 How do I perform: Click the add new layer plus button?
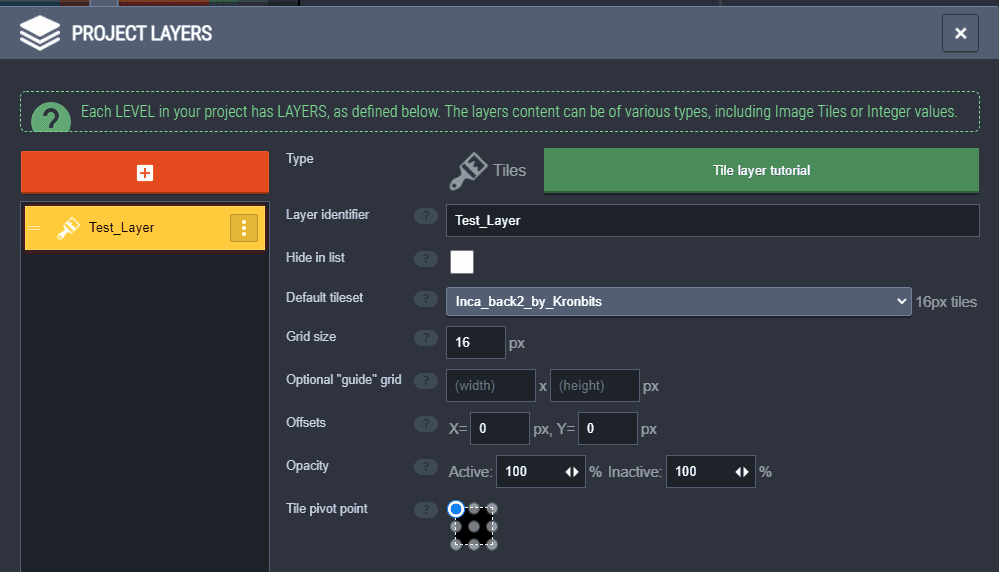(145, 173)
